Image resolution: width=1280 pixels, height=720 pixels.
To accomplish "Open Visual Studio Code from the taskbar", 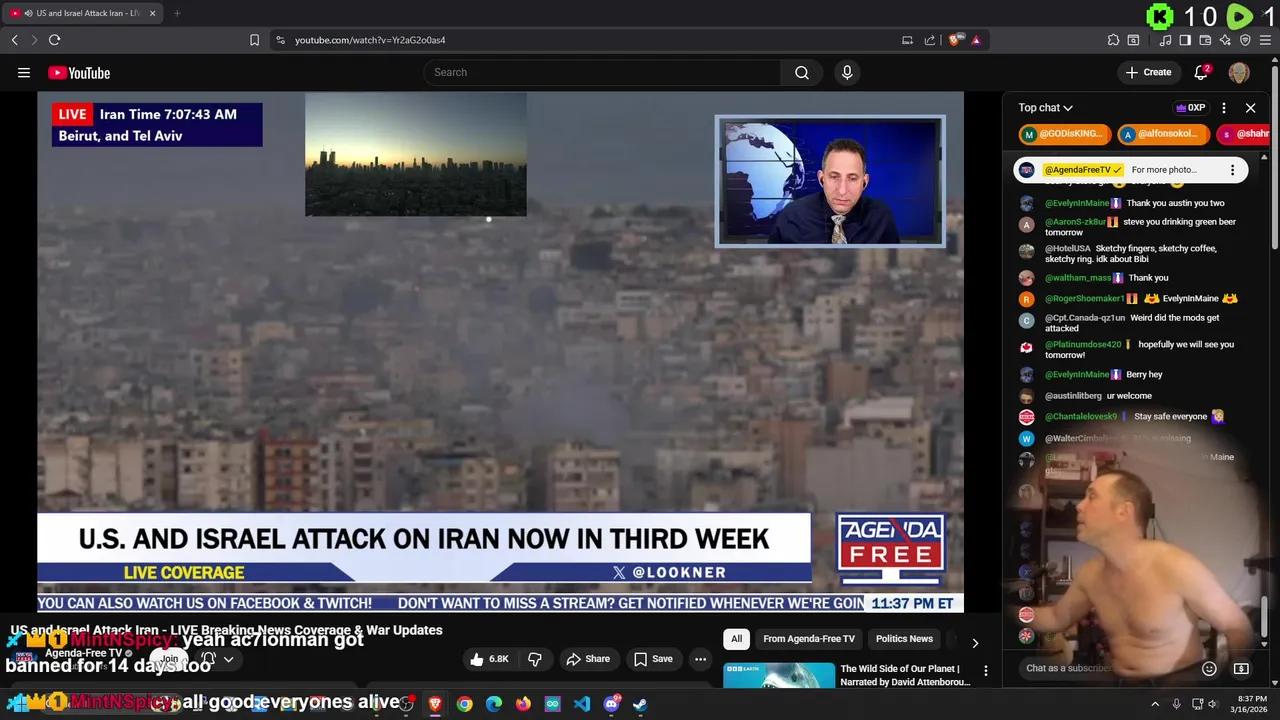I will (582, 704).
